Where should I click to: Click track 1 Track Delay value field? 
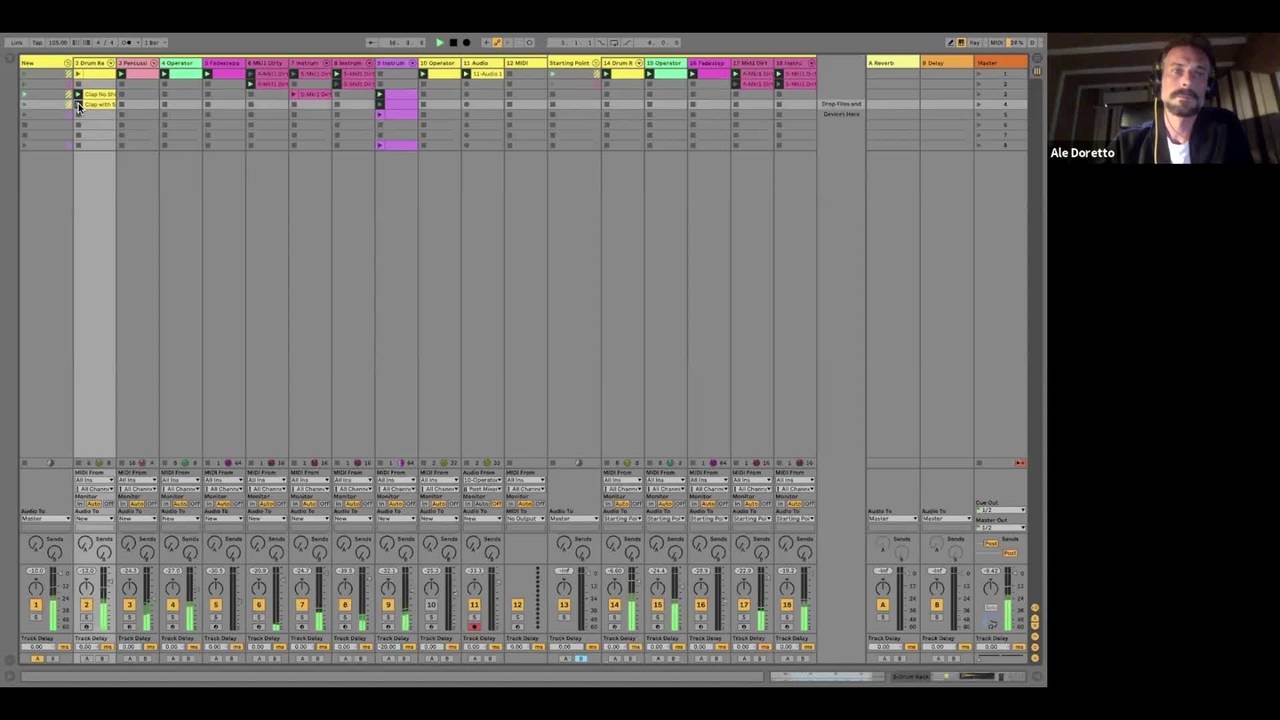(40, 647)
